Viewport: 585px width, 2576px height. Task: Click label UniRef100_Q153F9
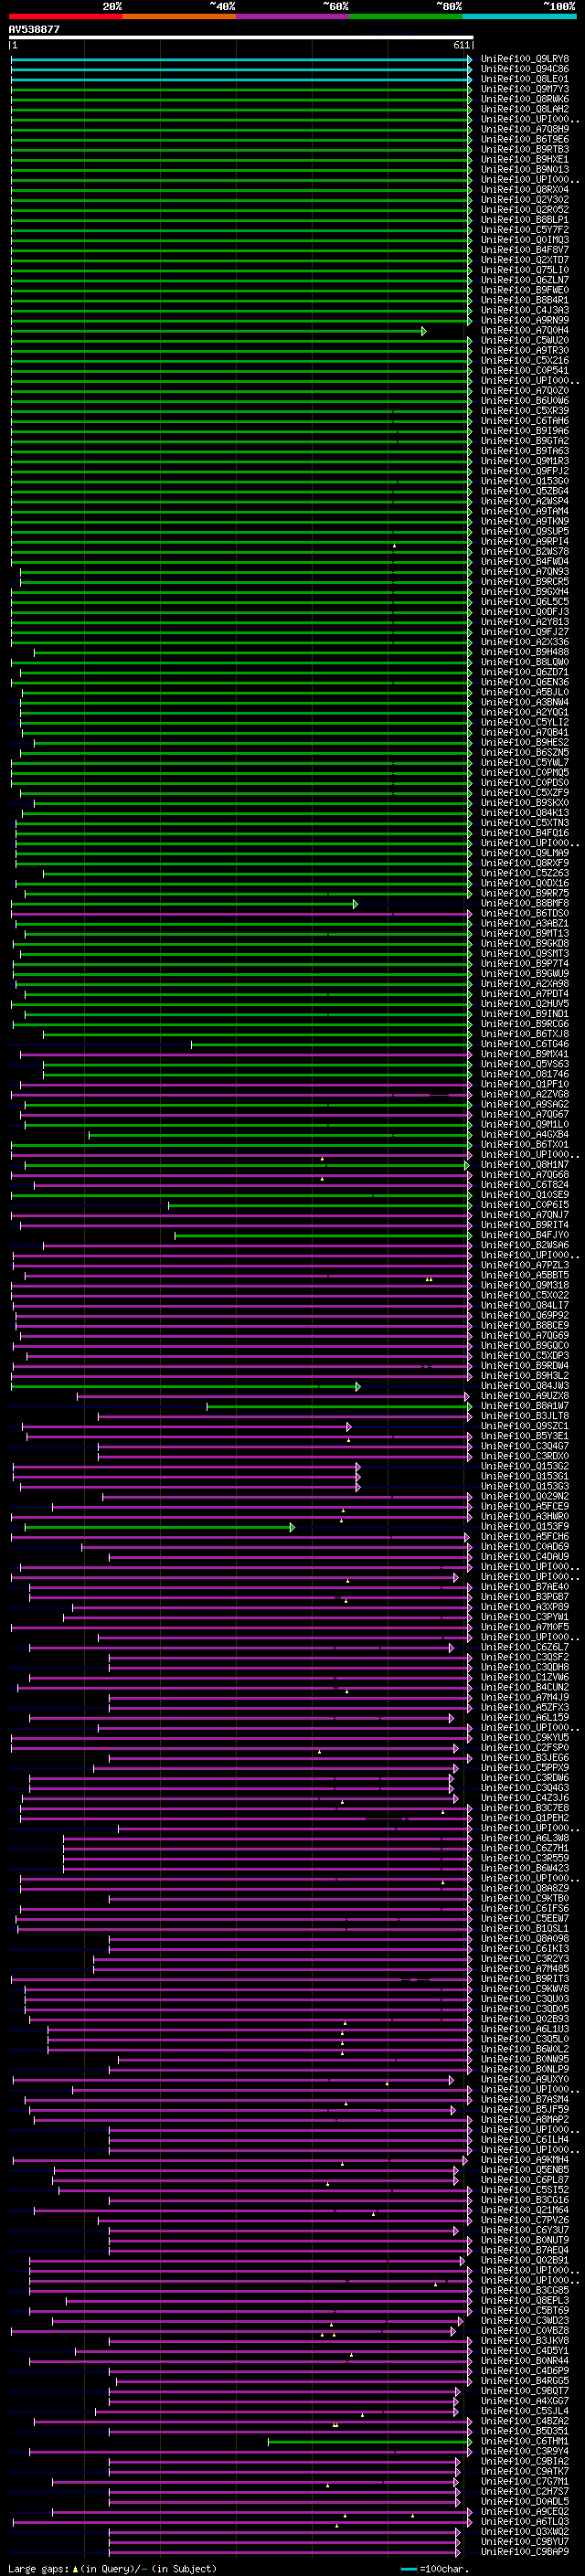point(524,1527)
